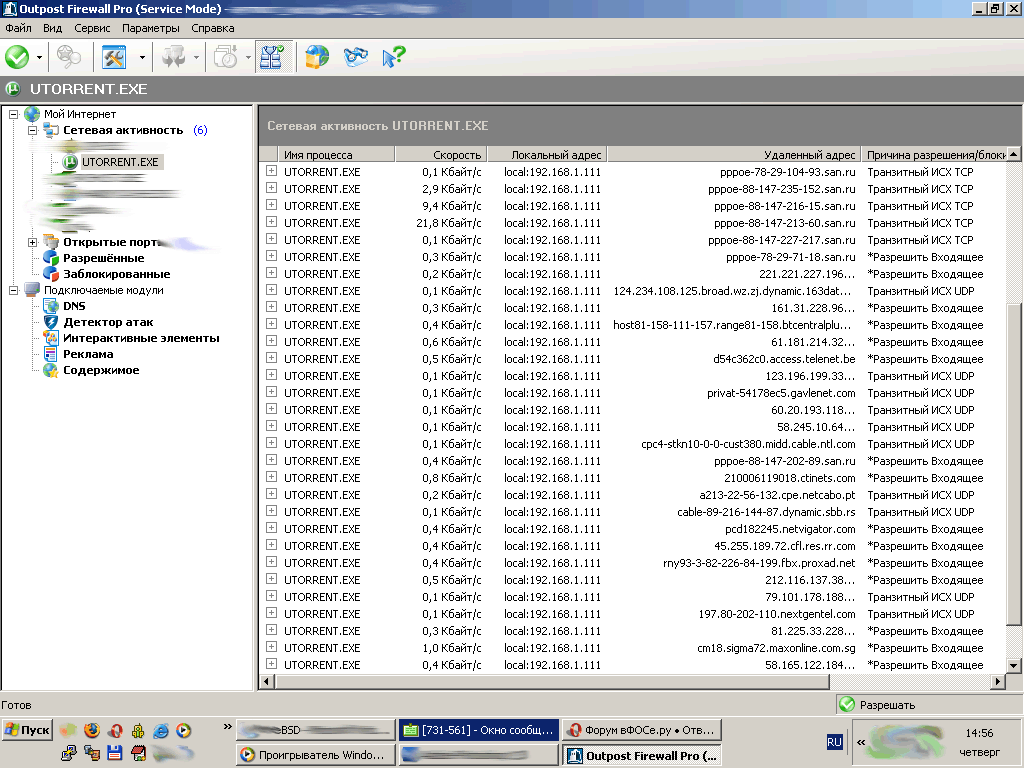1024x768 pixels.
Task: Select Реклама in the plugins tree
Action: coord(88,354)
